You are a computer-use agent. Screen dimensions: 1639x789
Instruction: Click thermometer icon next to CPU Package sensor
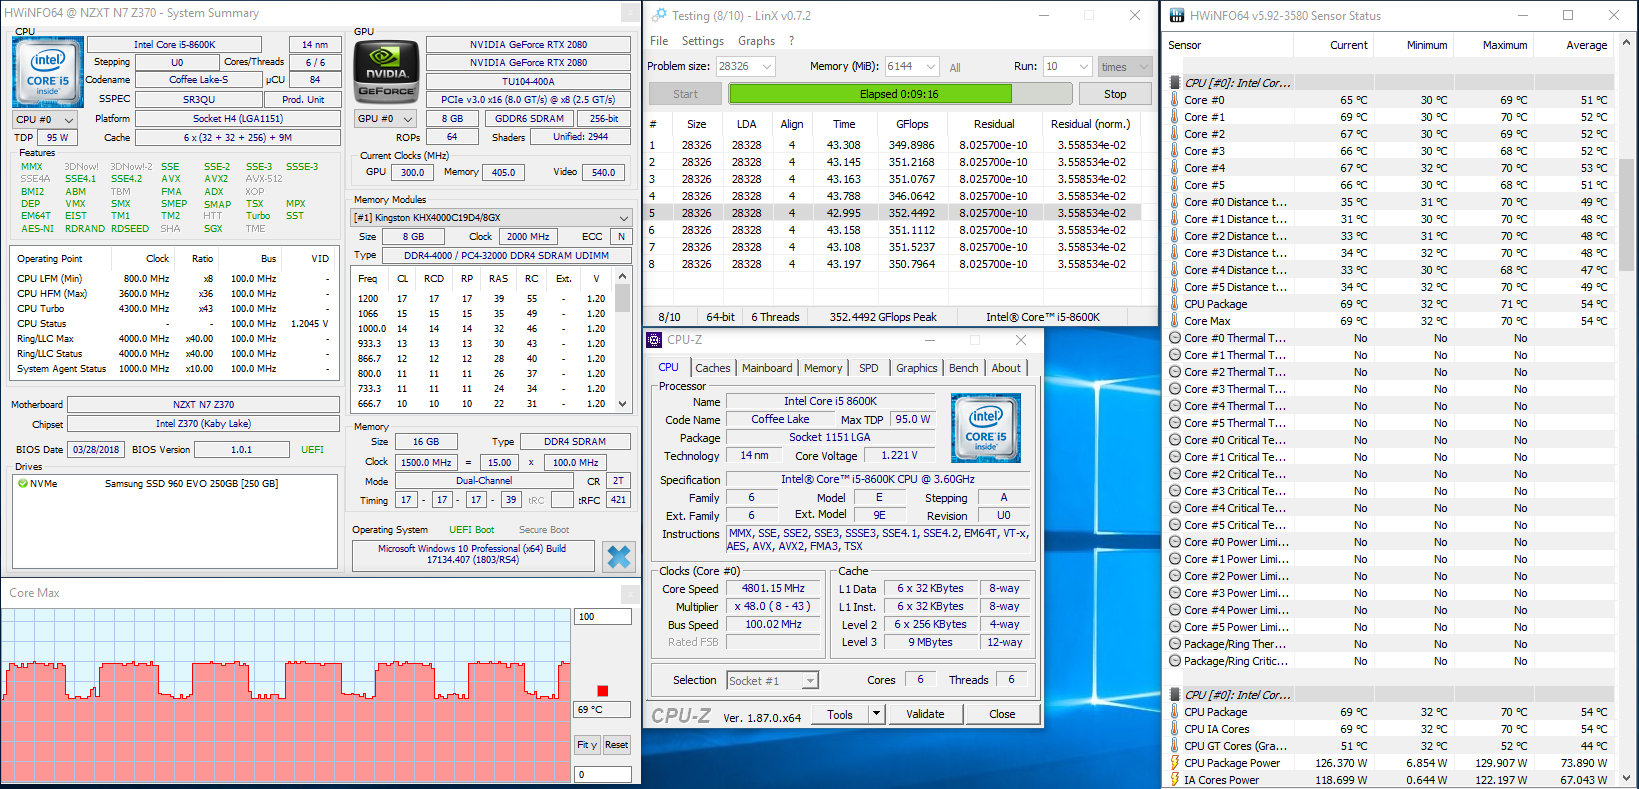point(1175,304)
